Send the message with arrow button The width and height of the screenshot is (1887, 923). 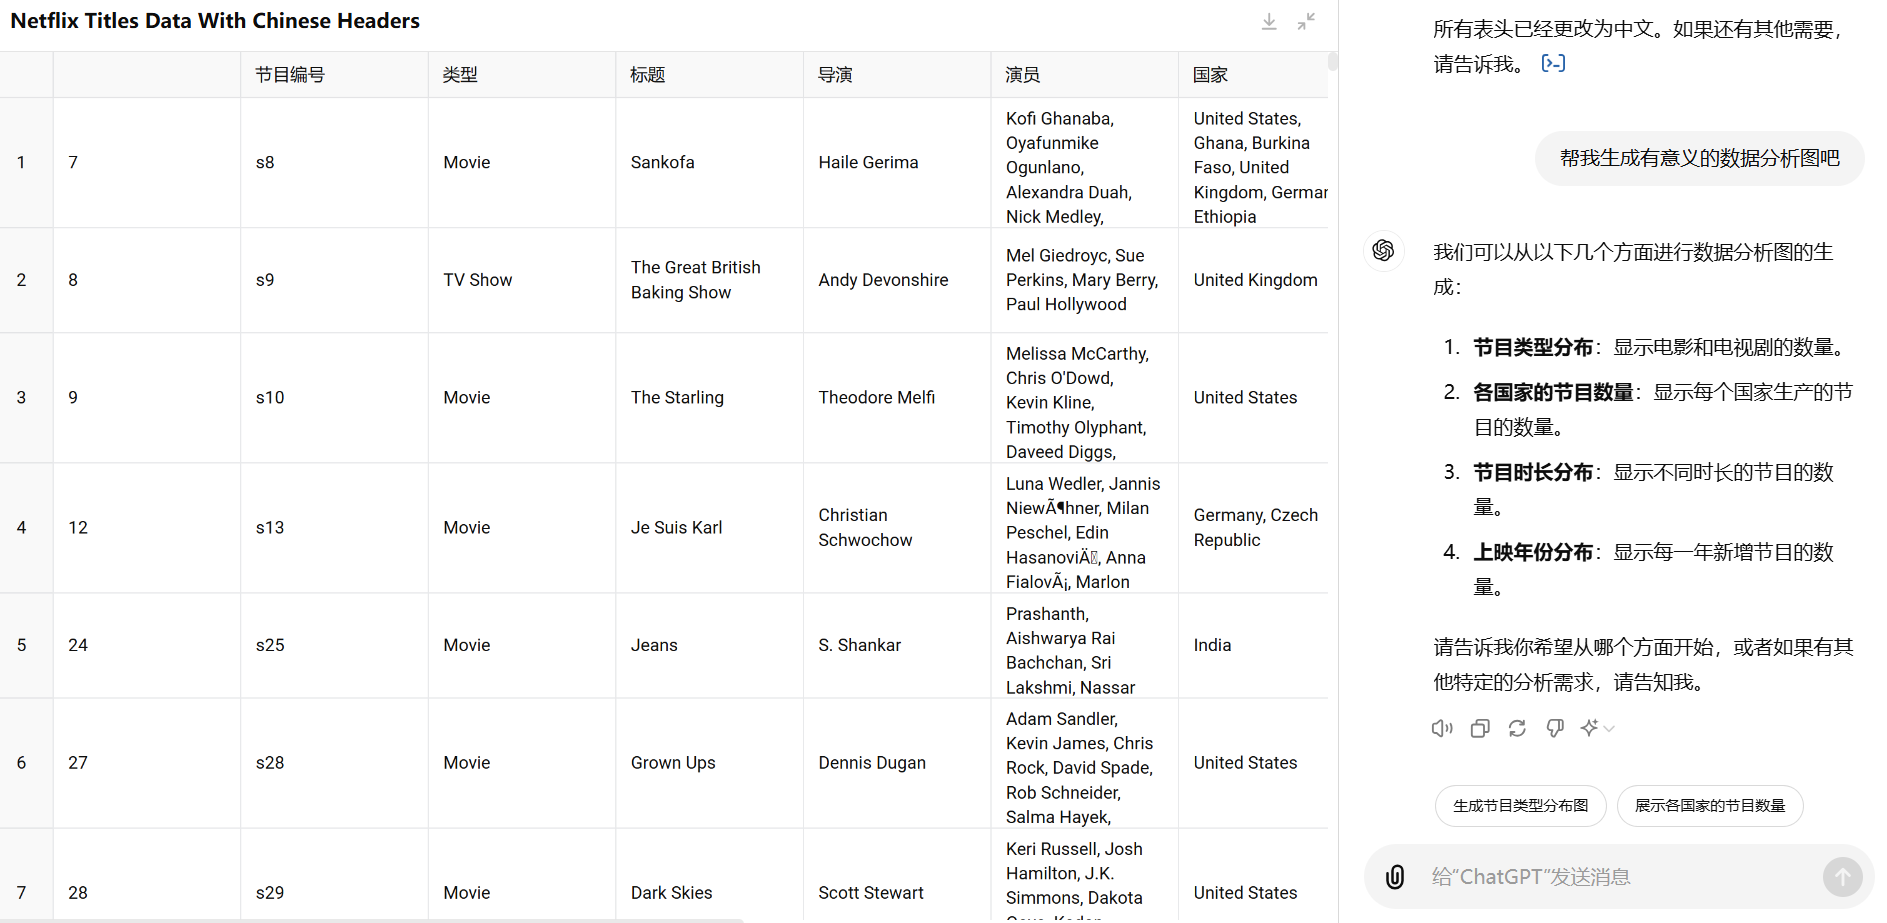[x=1842, y=877]
